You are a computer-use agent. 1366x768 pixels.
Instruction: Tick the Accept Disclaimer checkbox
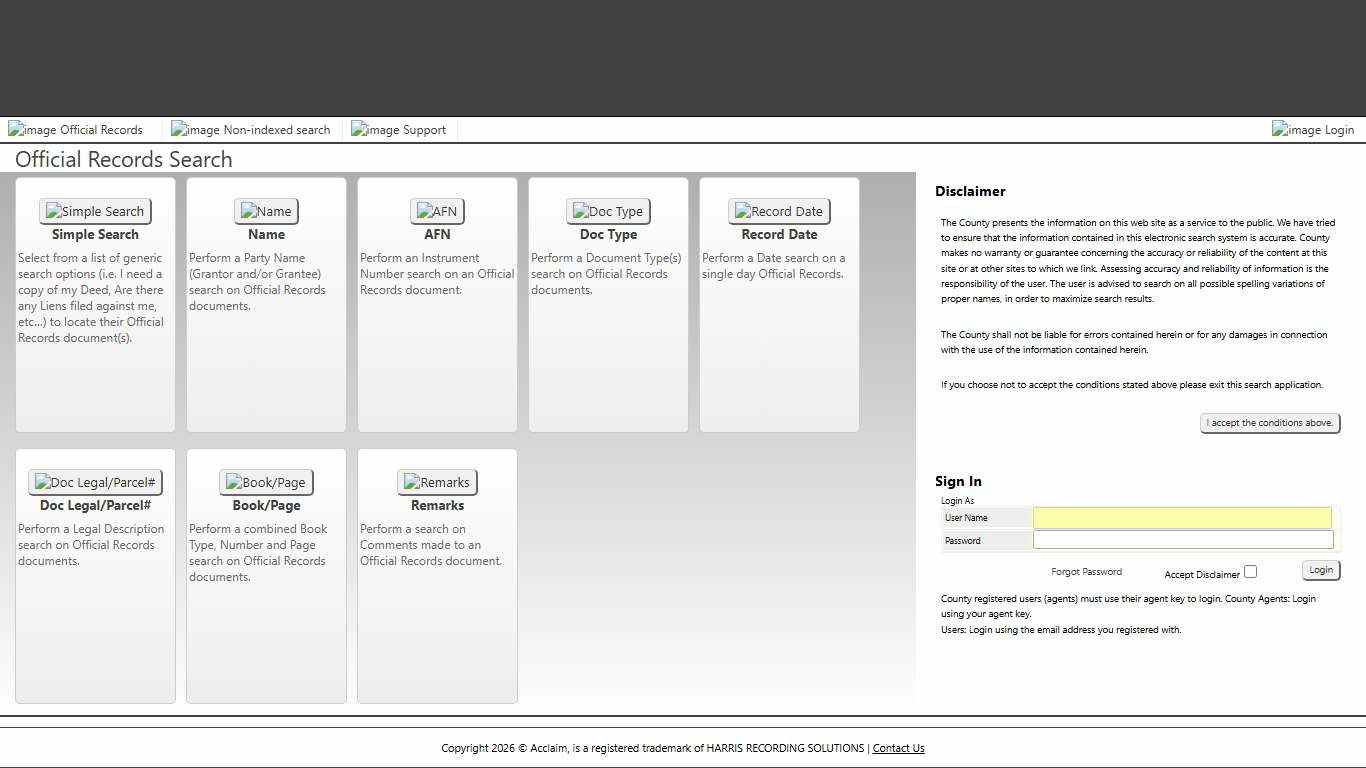(1250, 572)
